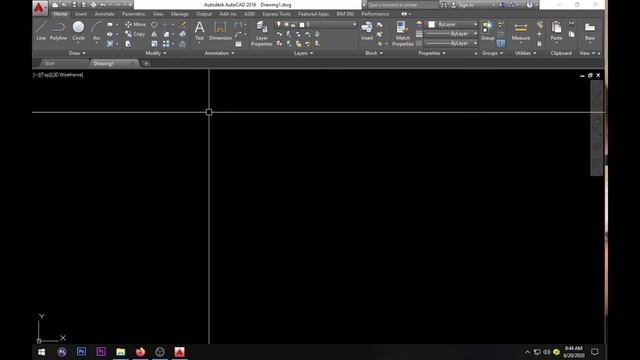The image size is (640, 360).
Task: Click the Group tool icon
Action: coord(487,31)
